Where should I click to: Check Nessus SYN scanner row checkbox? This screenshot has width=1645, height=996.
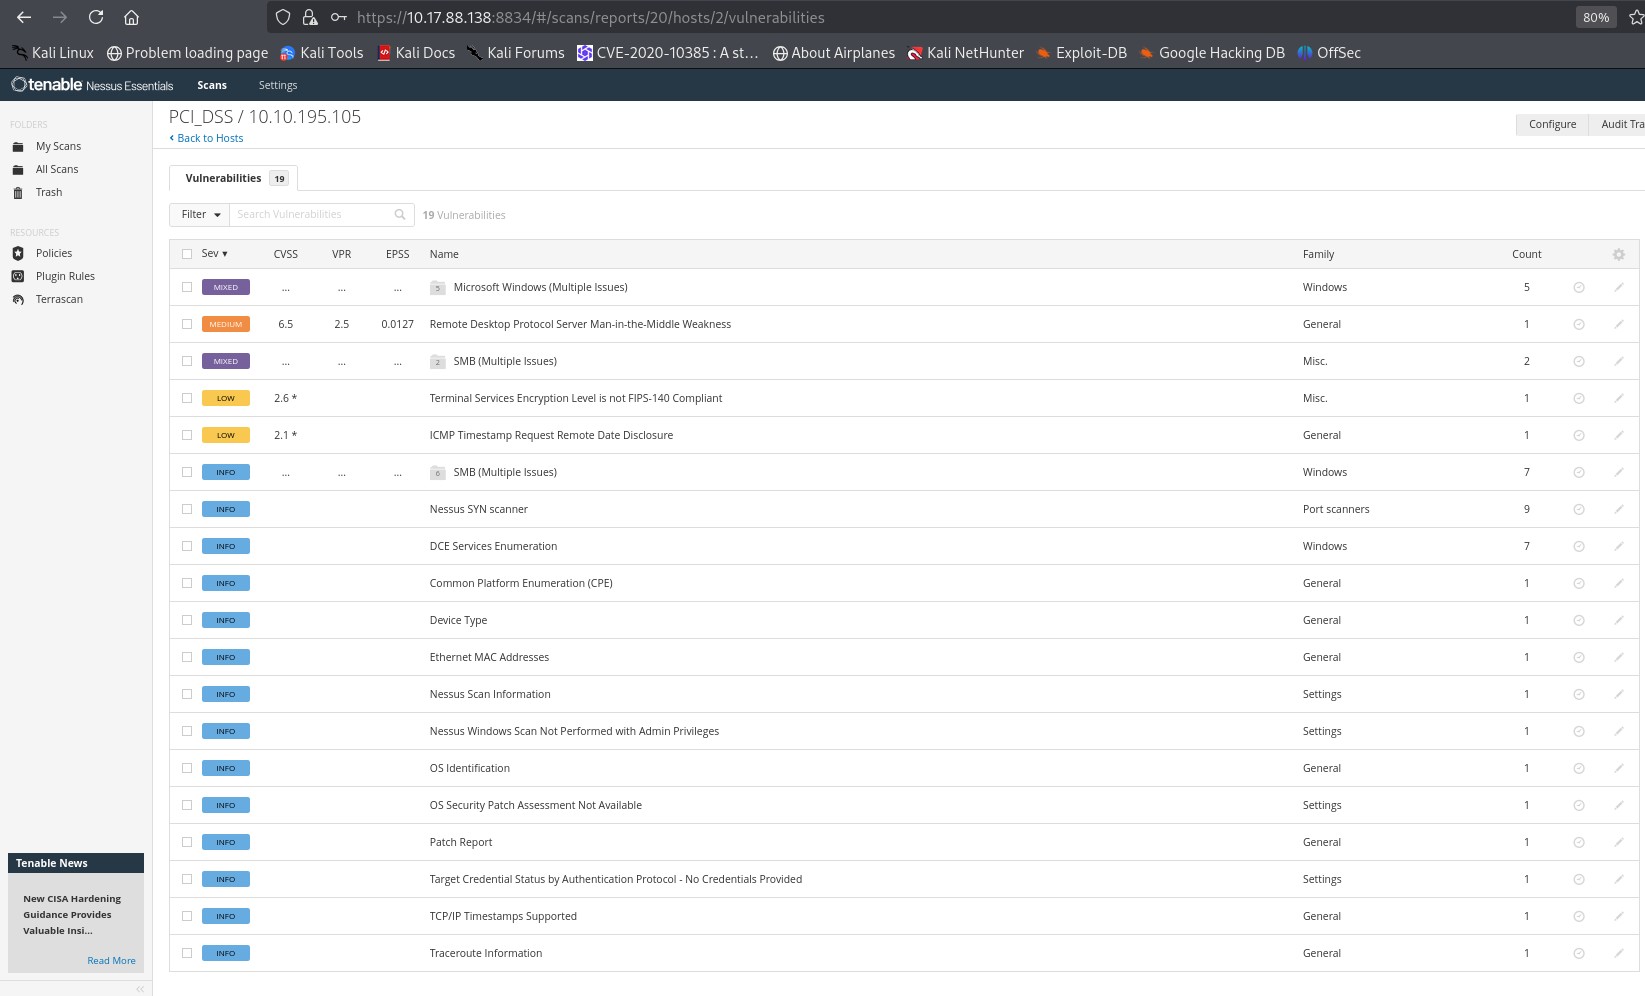pos(187,509)
